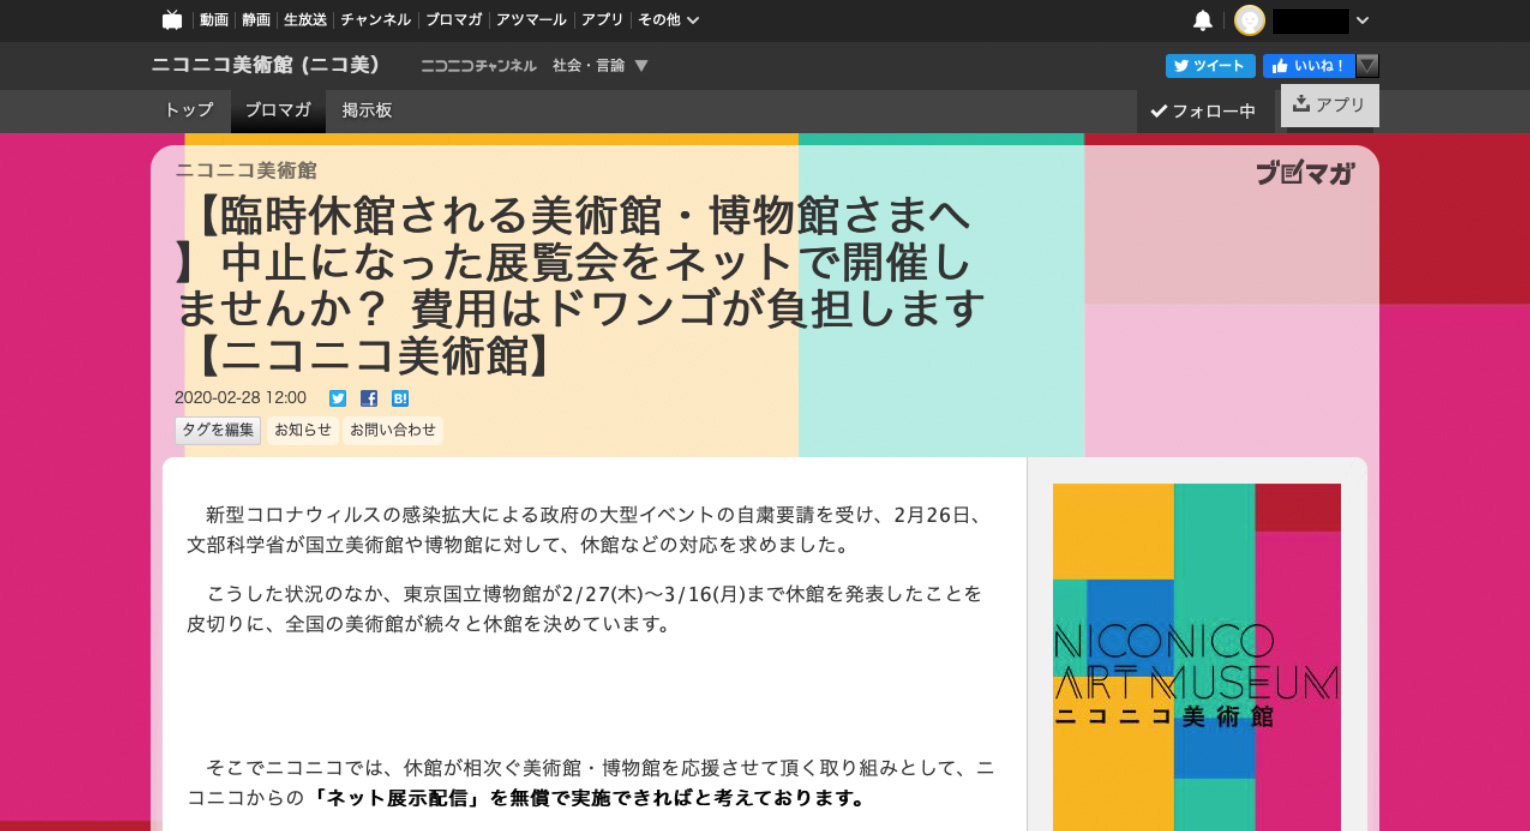Click the タグを編集 button
This screenshot has height=831, width=1530.
point(218,430)
